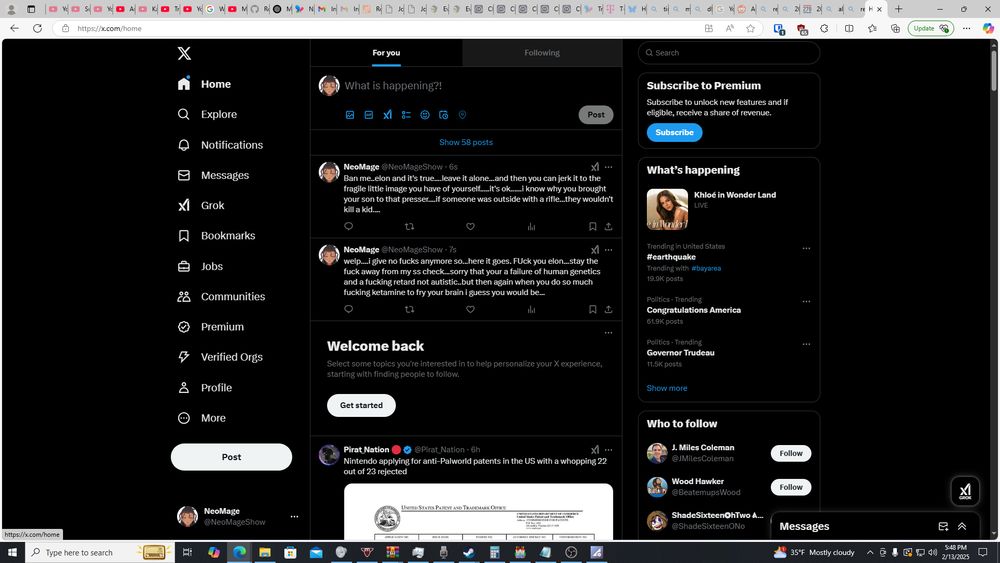Open emoji picker in the composer

[425, 115]
